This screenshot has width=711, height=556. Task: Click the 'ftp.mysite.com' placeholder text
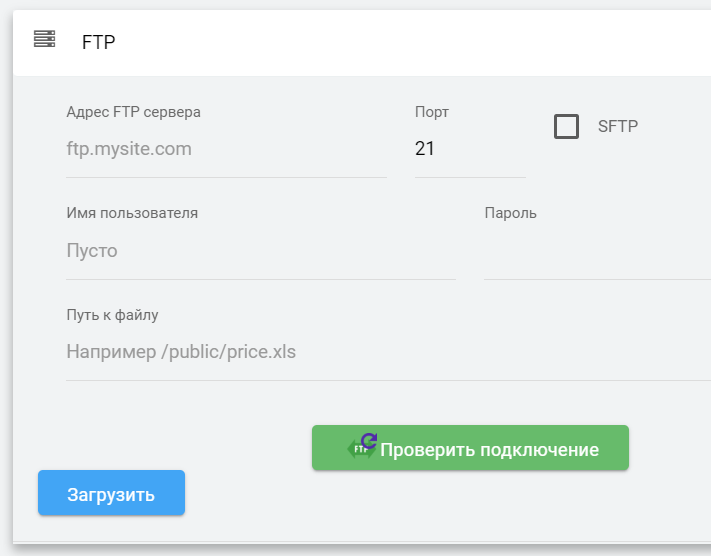(129, 150)
